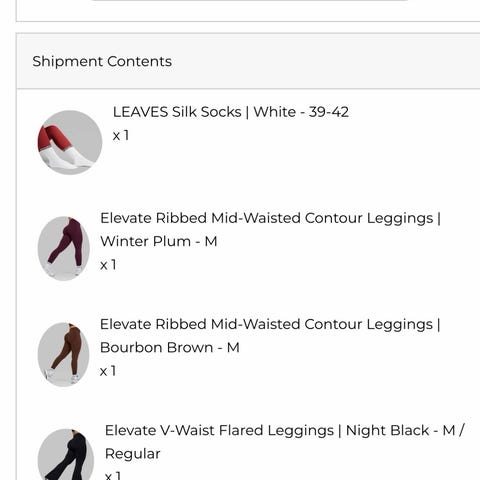The image size is (480, 480).
Task: Click the Shipment Contents section heading
Action: tap(102, 61)
